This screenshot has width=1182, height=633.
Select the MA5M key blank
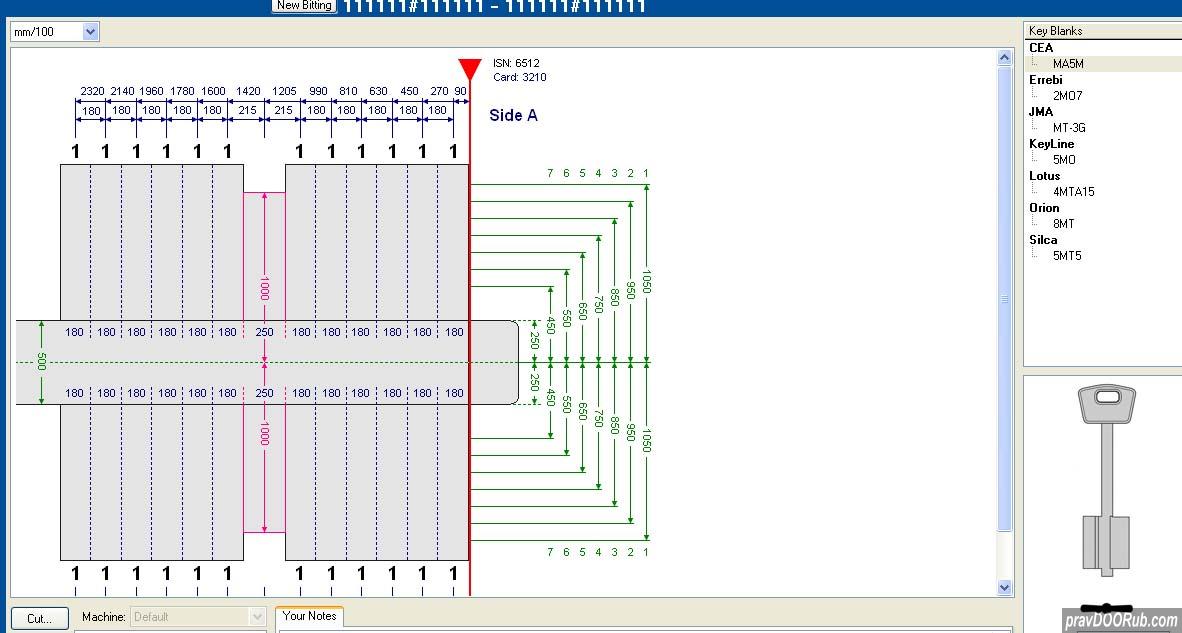pyautogui.click(x=1067, y=64)
